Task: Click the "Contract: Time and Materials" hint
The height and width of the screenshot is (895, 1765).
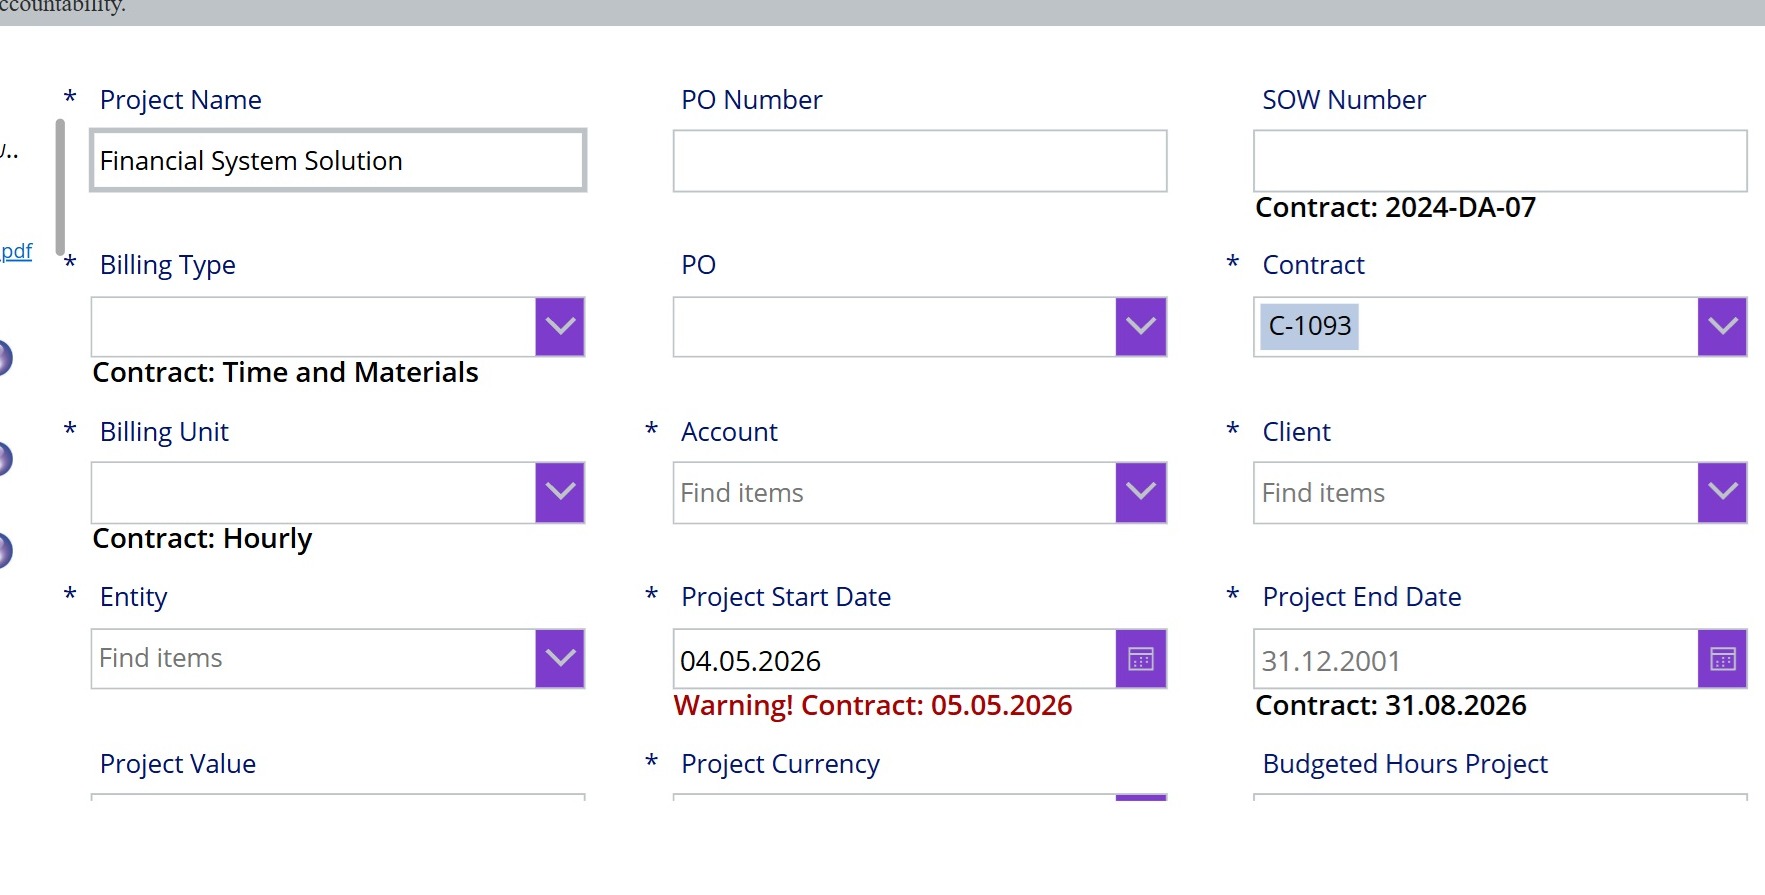Action: (x=286, y=373)
